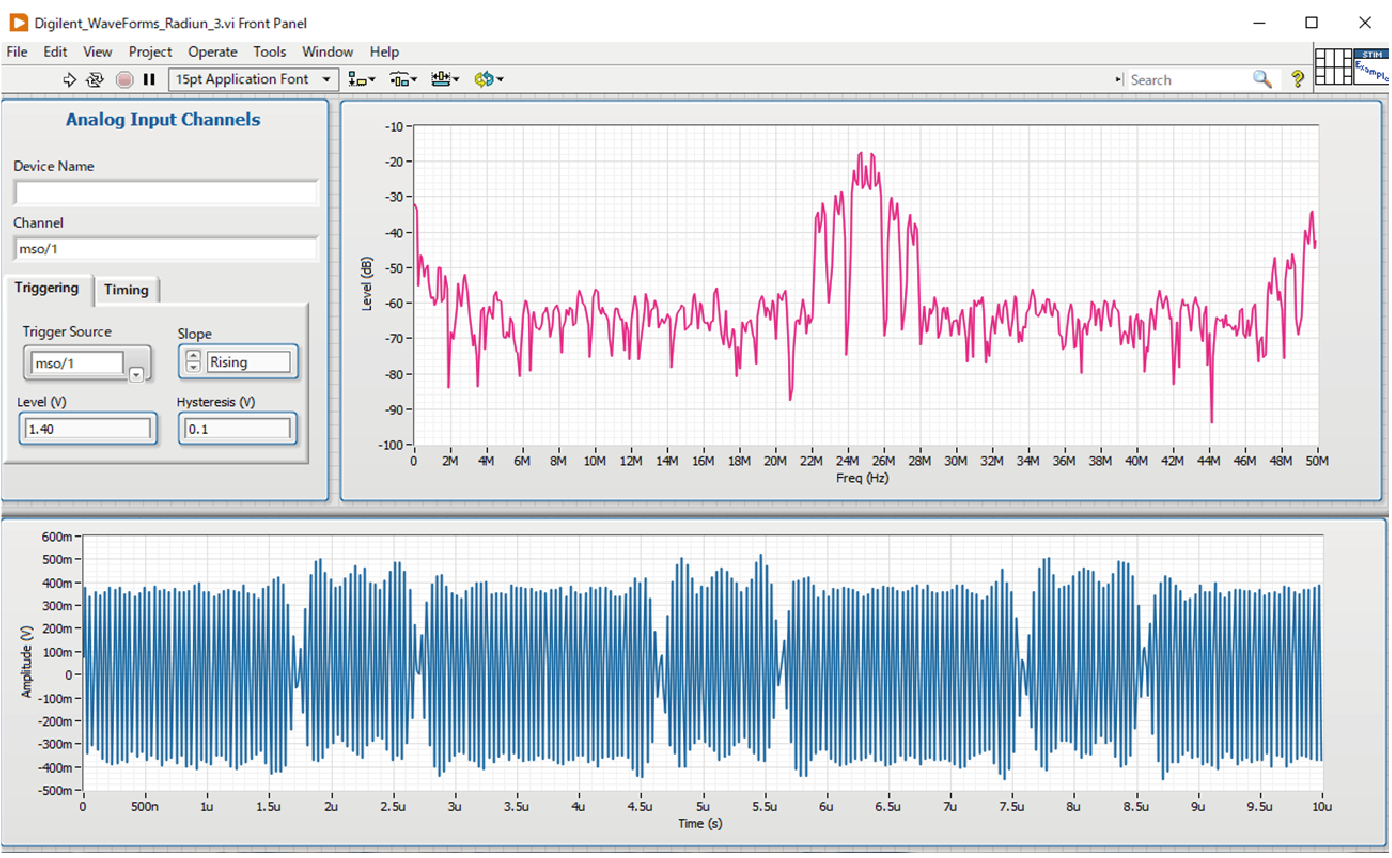This screenshot has height=858, width=1392.
Task: Click the Device Name input field
Action: 165,193
